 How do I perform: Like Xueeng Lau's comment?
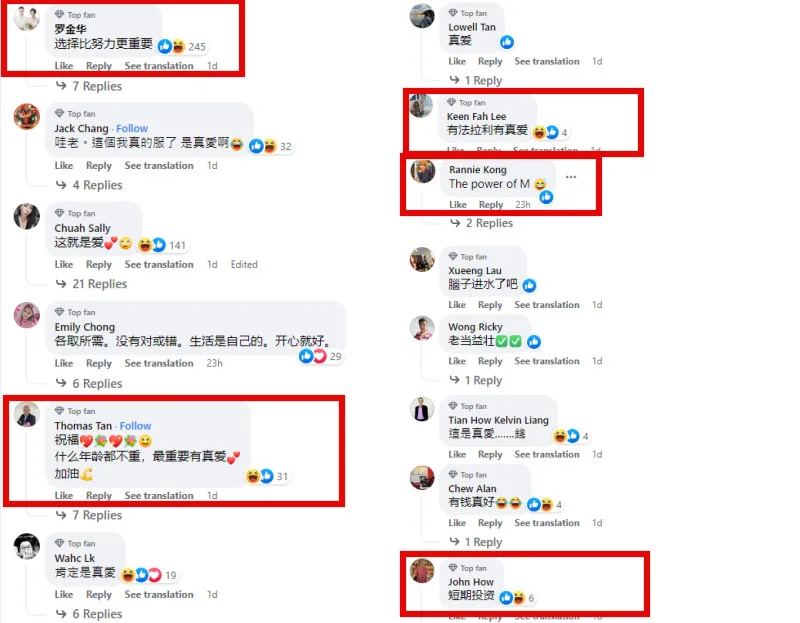pyautogui.click(x=457, y=305)
